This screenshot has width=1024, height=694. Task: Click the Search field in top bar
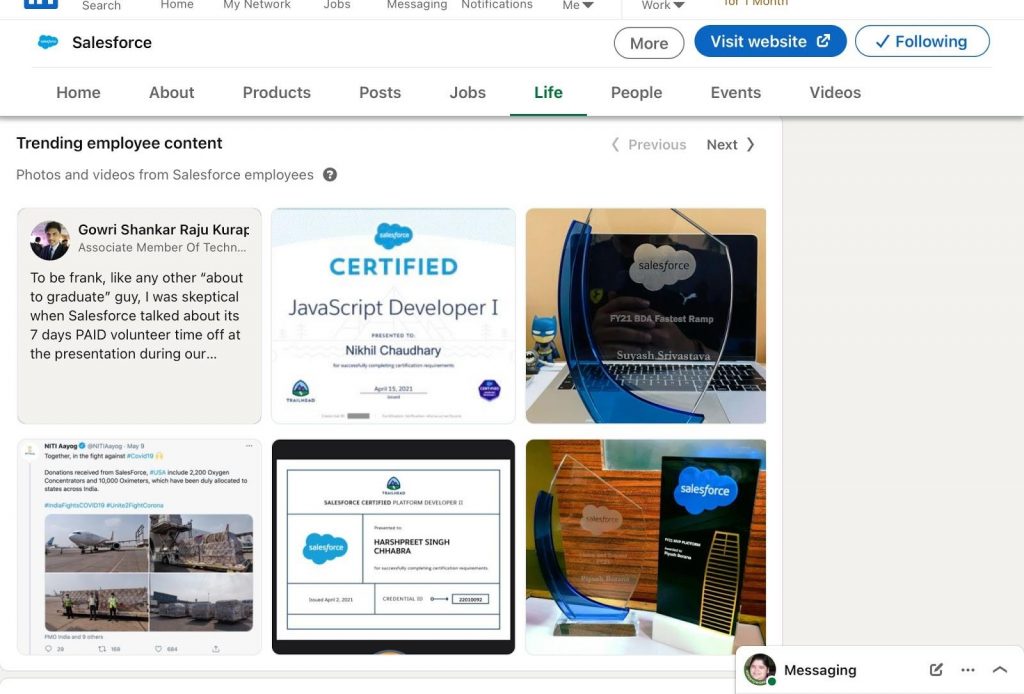[101, 6]
